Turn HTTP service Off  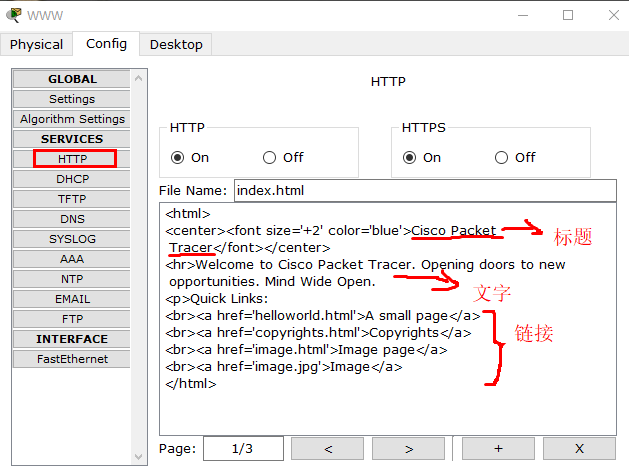(x=269, y=158)
